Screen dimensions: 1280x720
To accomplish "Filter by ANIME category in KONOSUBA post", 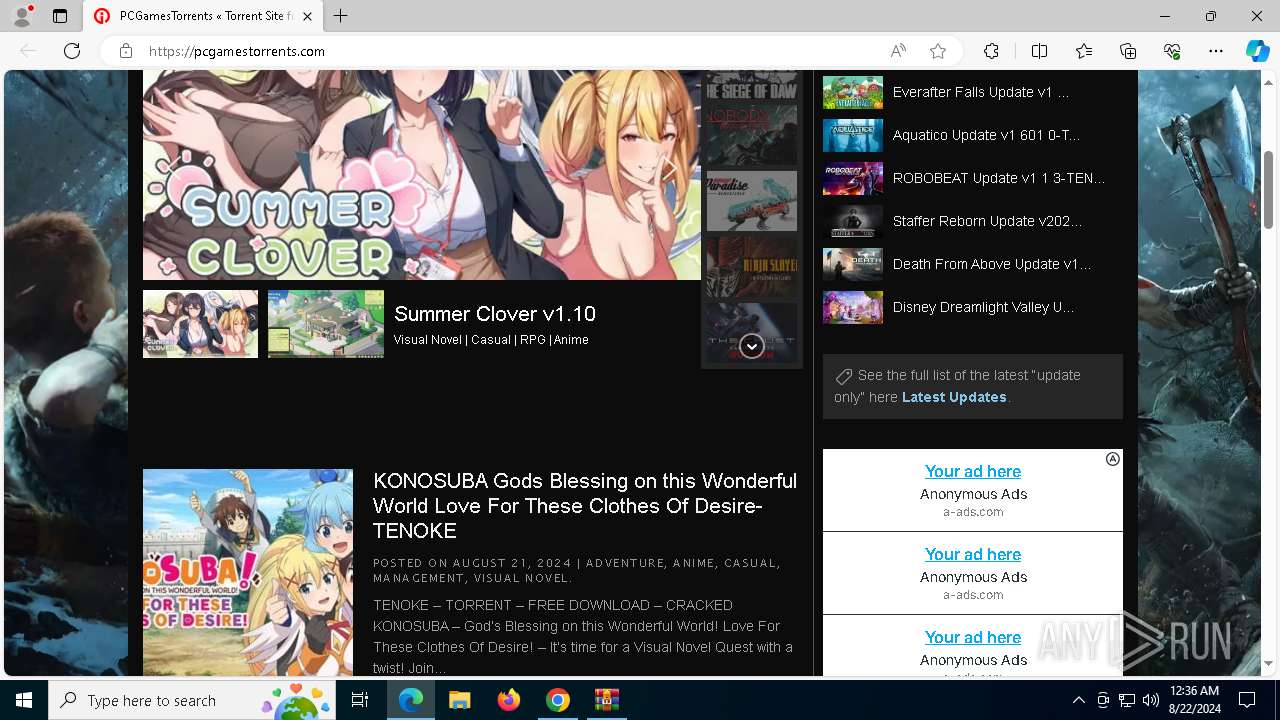I will point(694,563).
